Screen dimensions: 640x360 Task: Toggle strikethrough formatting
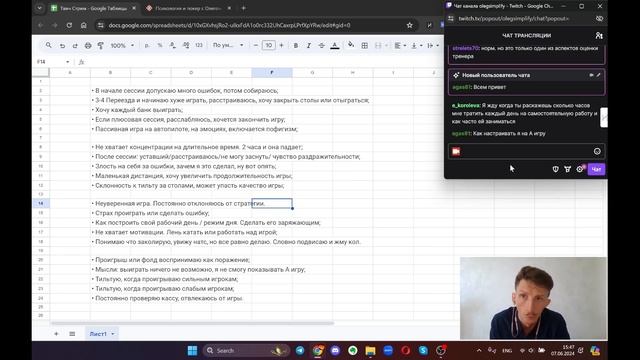322,45
